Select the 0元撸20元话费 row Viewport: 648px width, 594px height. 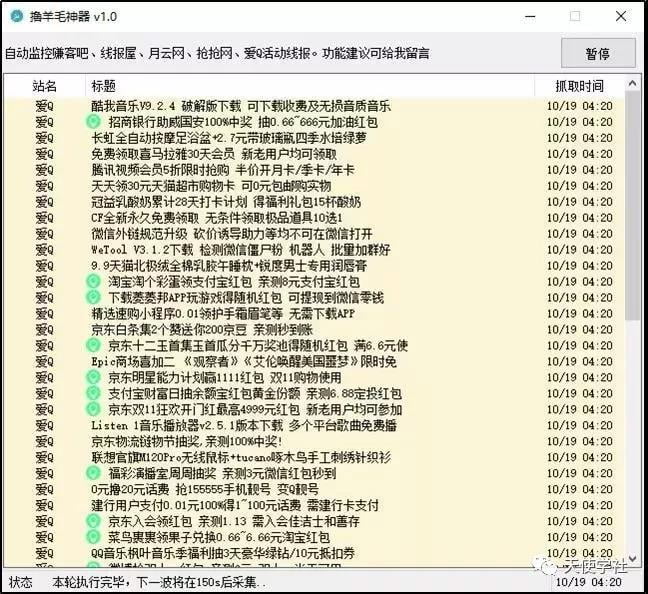click(314, 489)
